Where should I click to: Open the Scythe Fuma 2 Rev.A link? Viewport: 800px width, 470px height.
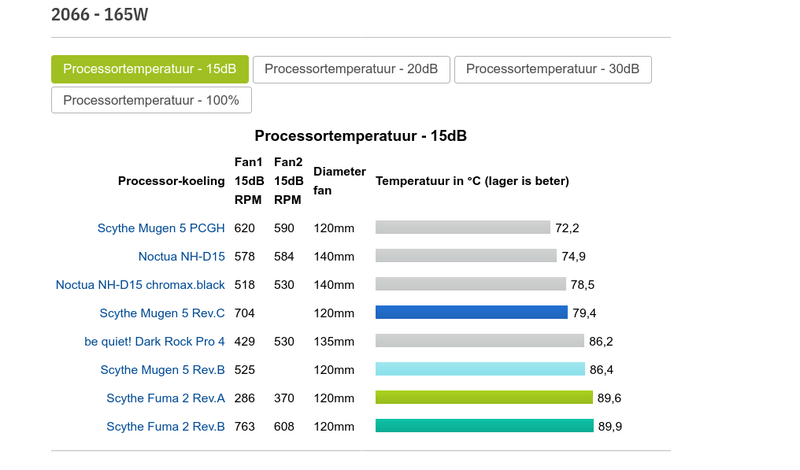(x=165, y=398)
